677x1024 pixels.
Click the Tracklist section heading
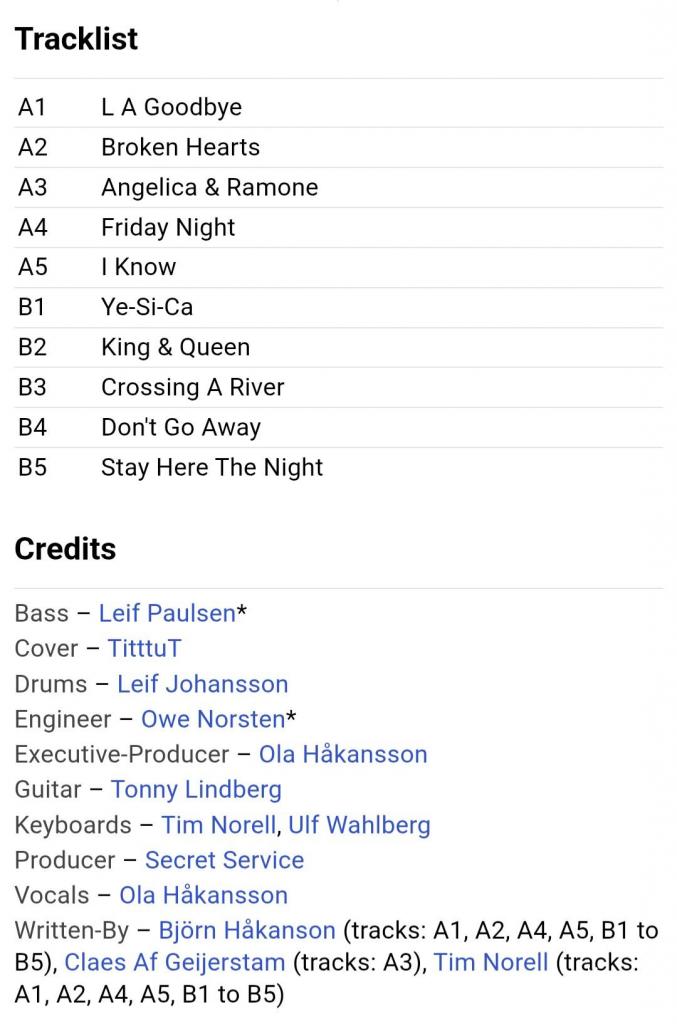click(76, 39)
